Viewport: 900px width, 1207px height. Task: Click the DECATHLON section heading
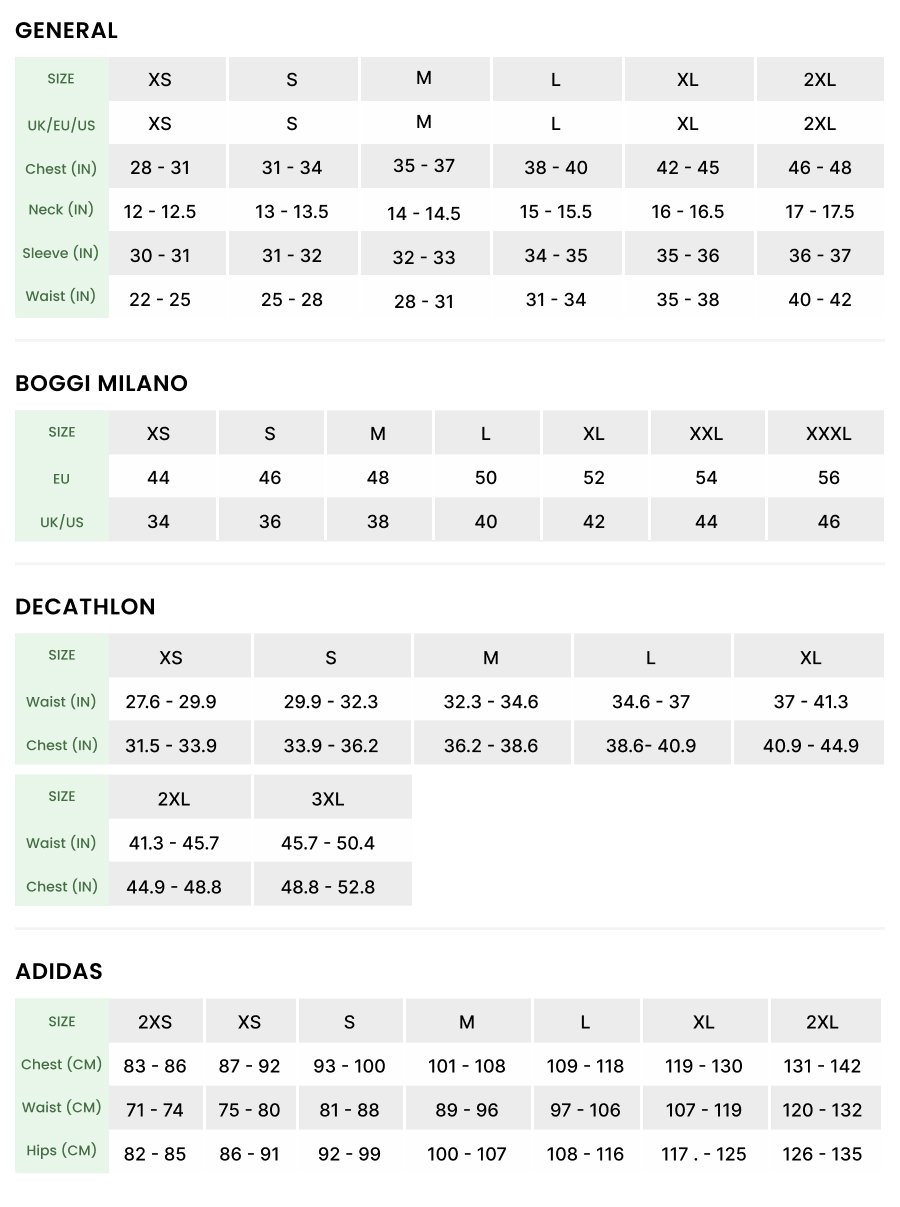pos(85,607)
